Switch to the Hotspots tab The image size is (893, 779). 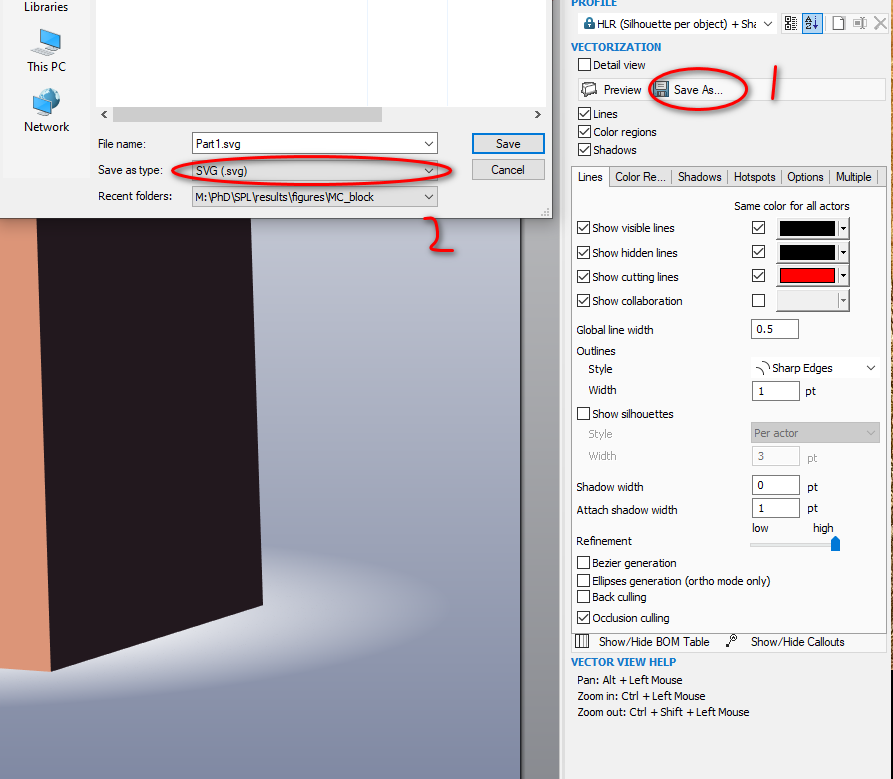tap(754, 177)
